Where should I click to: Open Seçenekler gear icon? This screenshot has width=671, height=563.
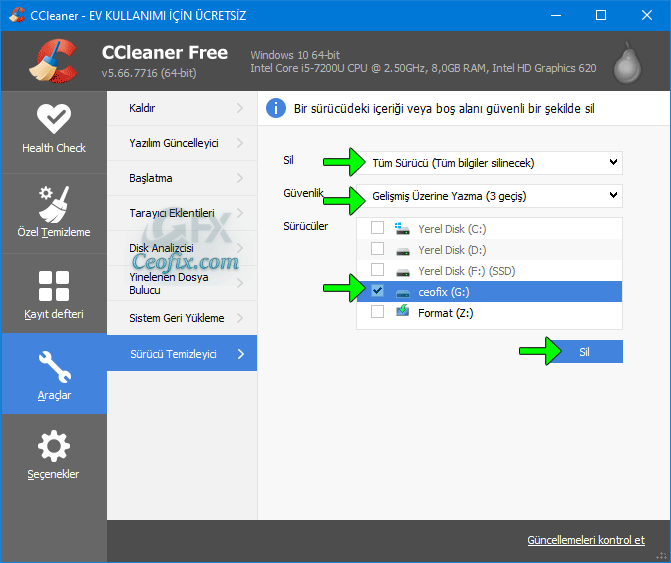click(x=54, y=446)
